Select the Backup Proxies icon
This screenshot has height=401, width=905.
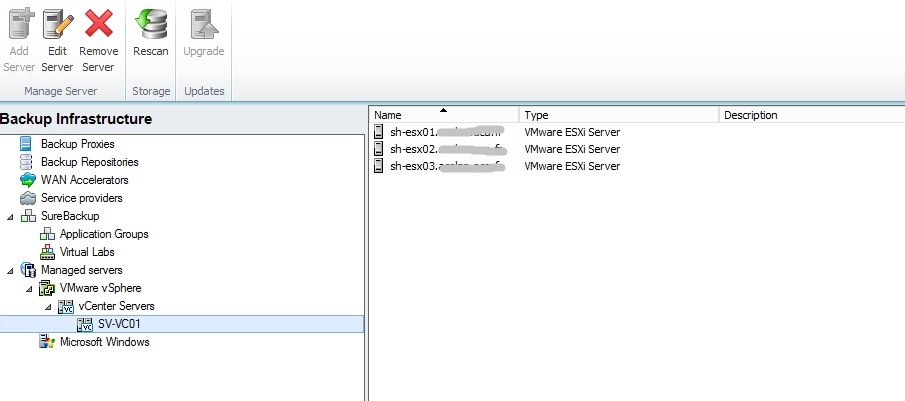pos(26,144)
